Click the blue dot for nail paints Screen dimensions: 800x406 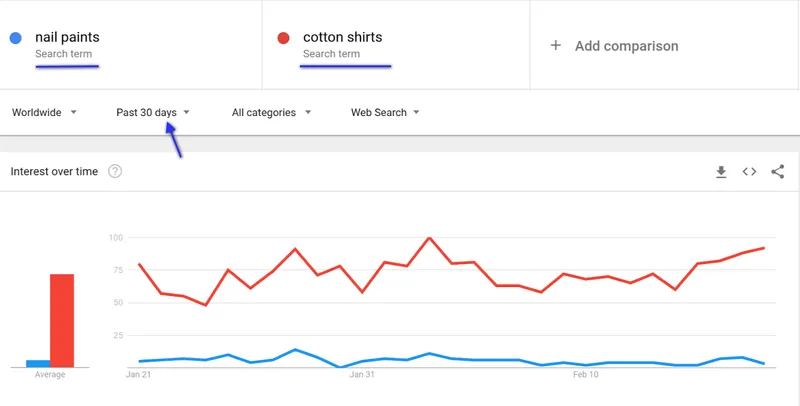pyautogui.click(x=16, y=38)
